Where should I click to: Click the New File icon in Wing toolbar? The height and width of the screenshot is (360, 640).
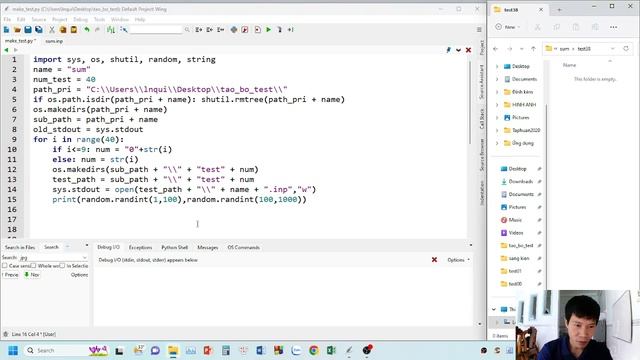(6, 29)
